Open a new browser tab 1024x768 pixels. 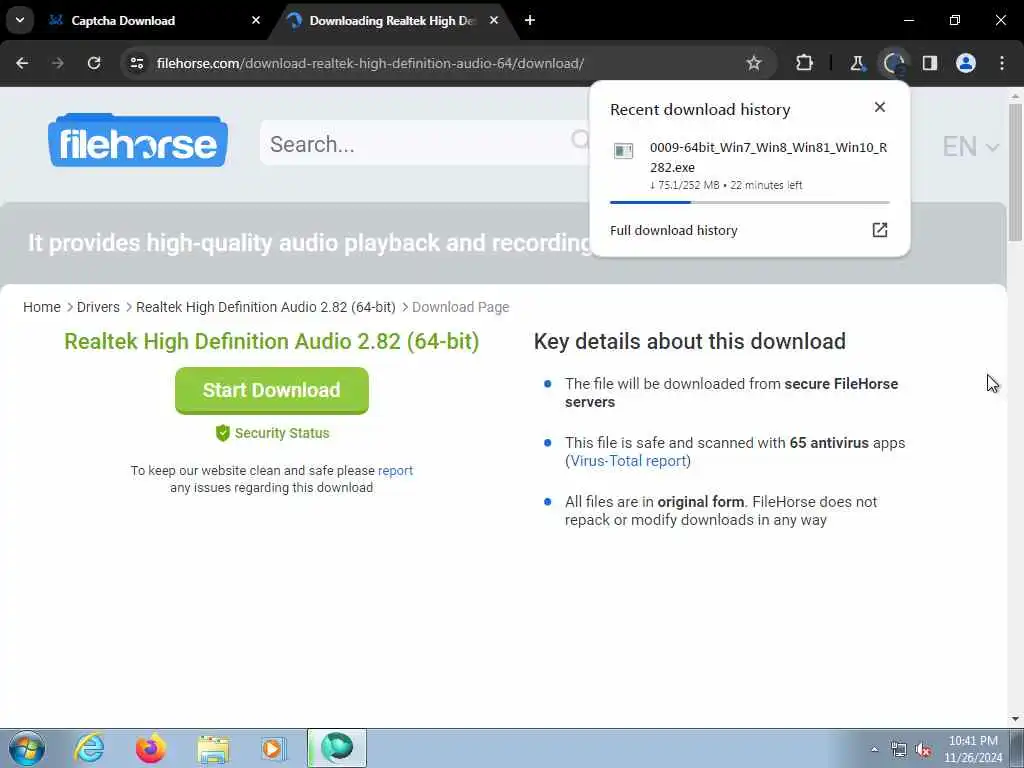click(x=530, y=20)
